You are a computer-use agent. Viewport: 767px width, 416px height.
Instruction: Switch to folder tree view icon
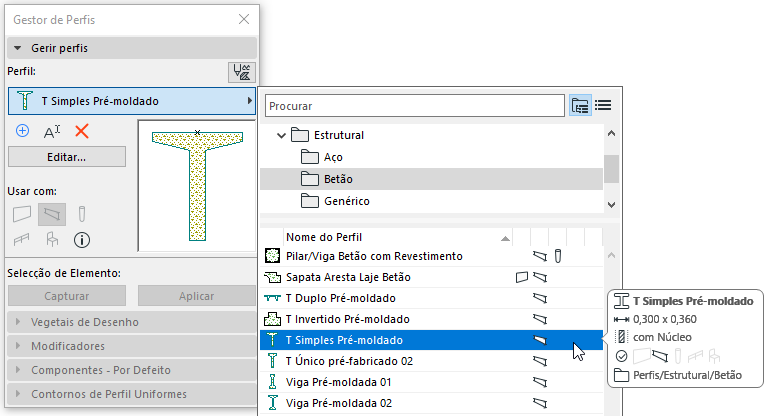580,105
